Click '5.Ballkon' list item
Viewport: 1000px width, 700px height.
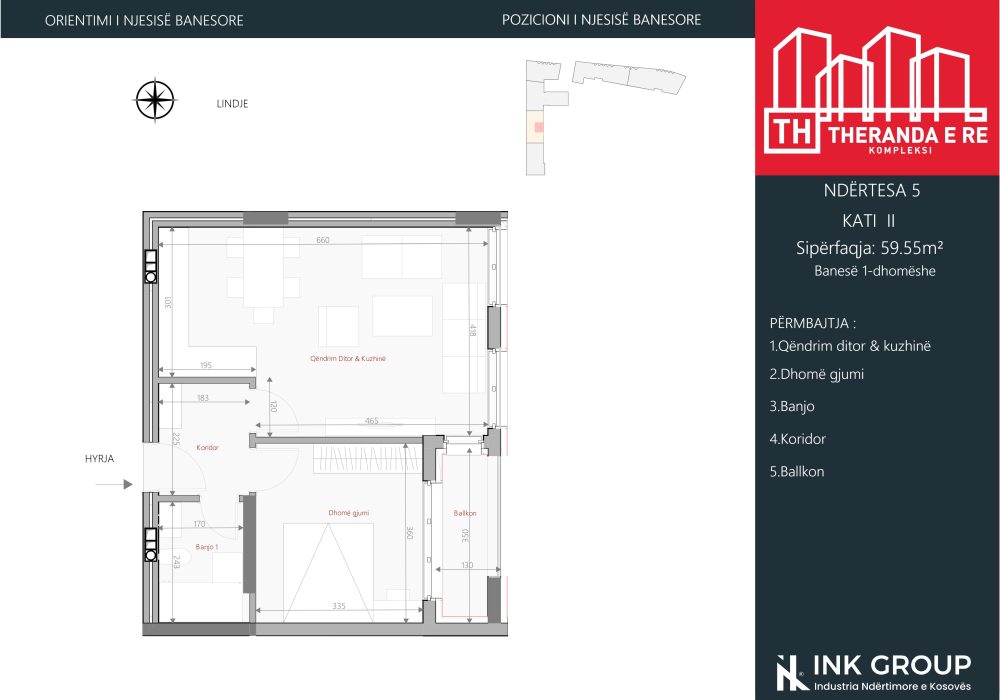(797, 472)
